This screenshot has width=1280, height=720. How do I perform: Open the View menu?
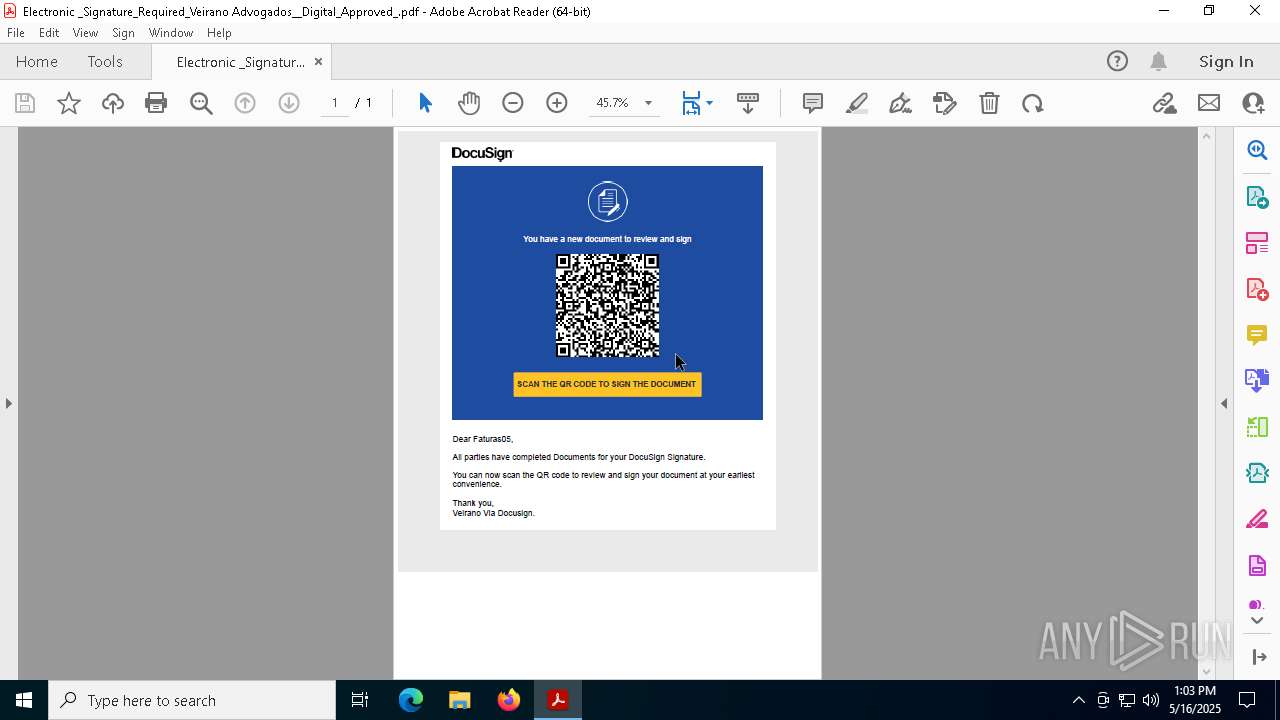85,32
